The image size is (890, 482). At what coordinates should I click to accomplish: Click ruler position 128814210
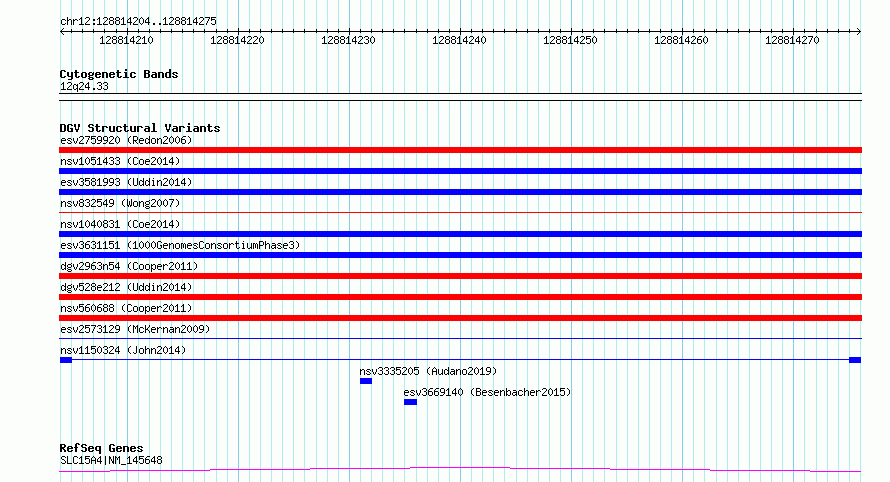[x=126, y=40]
